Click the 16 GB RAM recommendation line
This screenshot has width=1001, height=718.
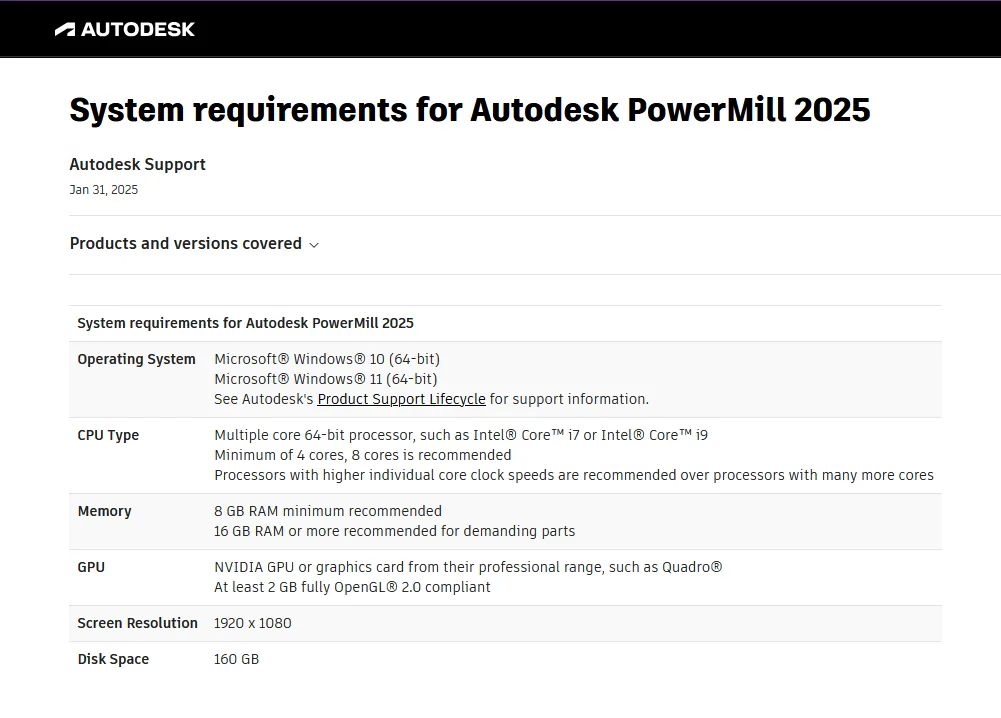(395, 531)
